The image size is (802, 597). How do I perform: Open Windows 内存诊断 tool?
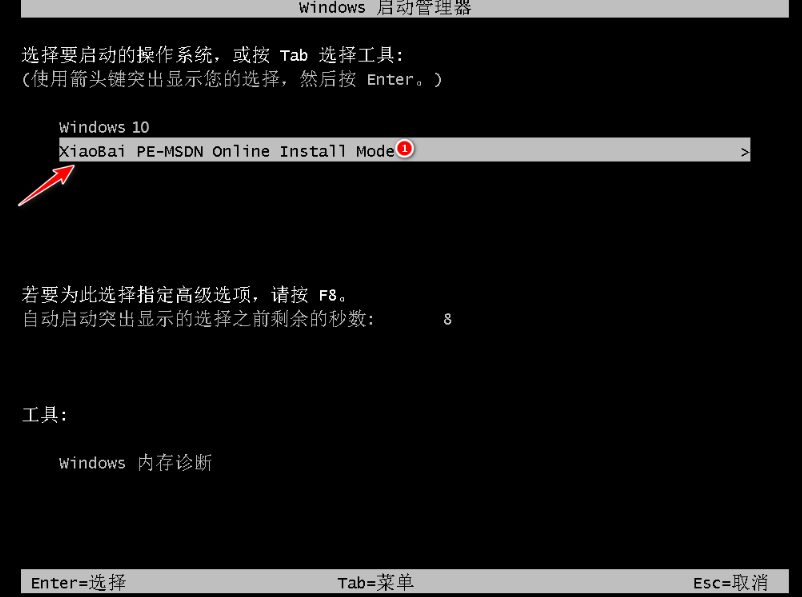pos(136,462)
